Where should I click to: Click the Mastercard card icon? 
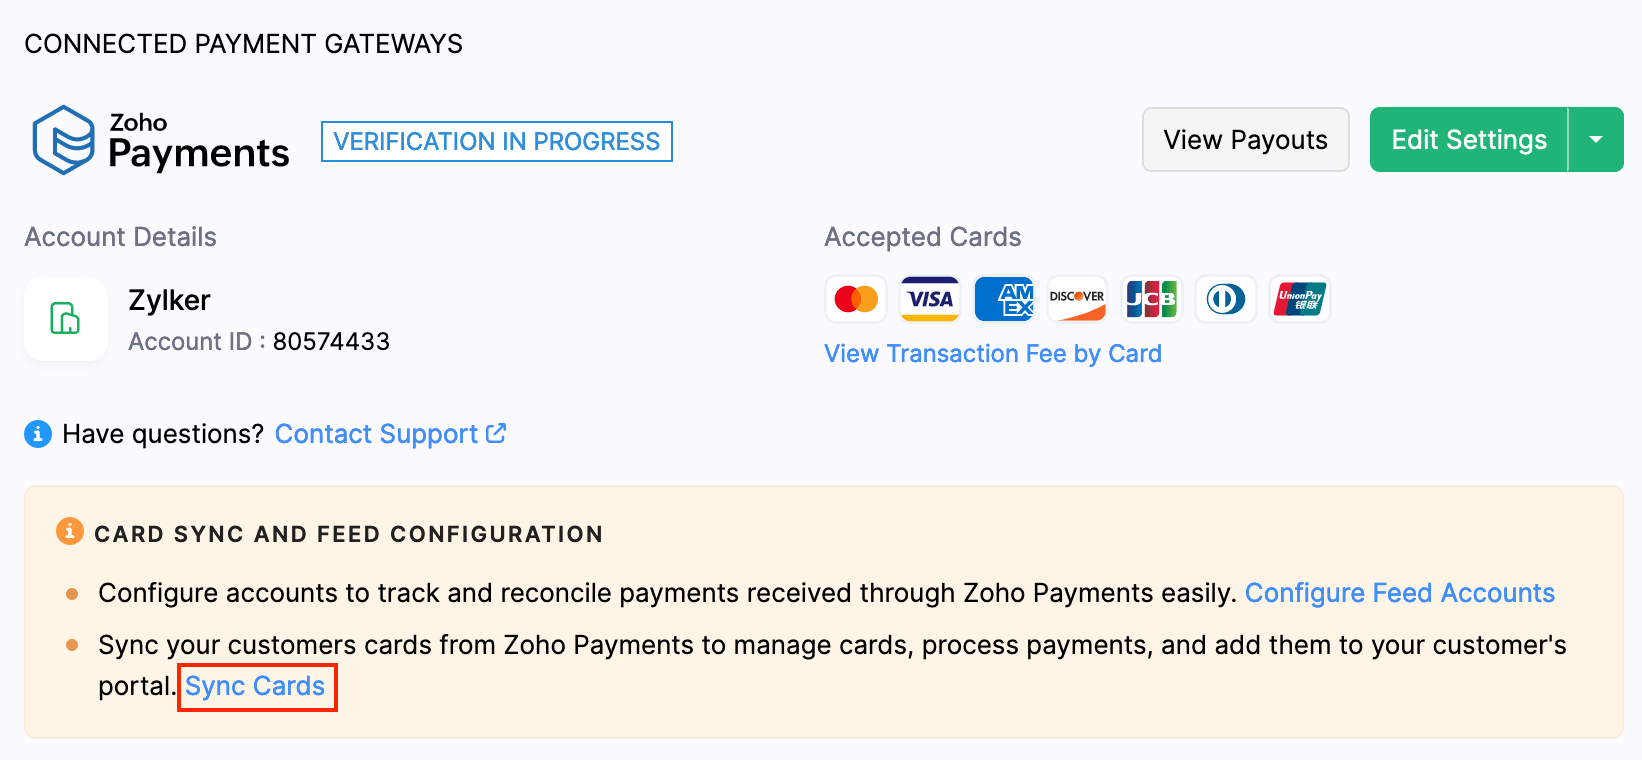[856, 299]
